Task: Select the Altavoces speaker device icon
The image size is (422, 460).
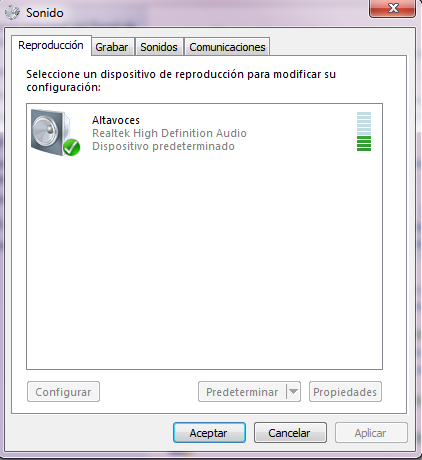Action: [52, 132]
